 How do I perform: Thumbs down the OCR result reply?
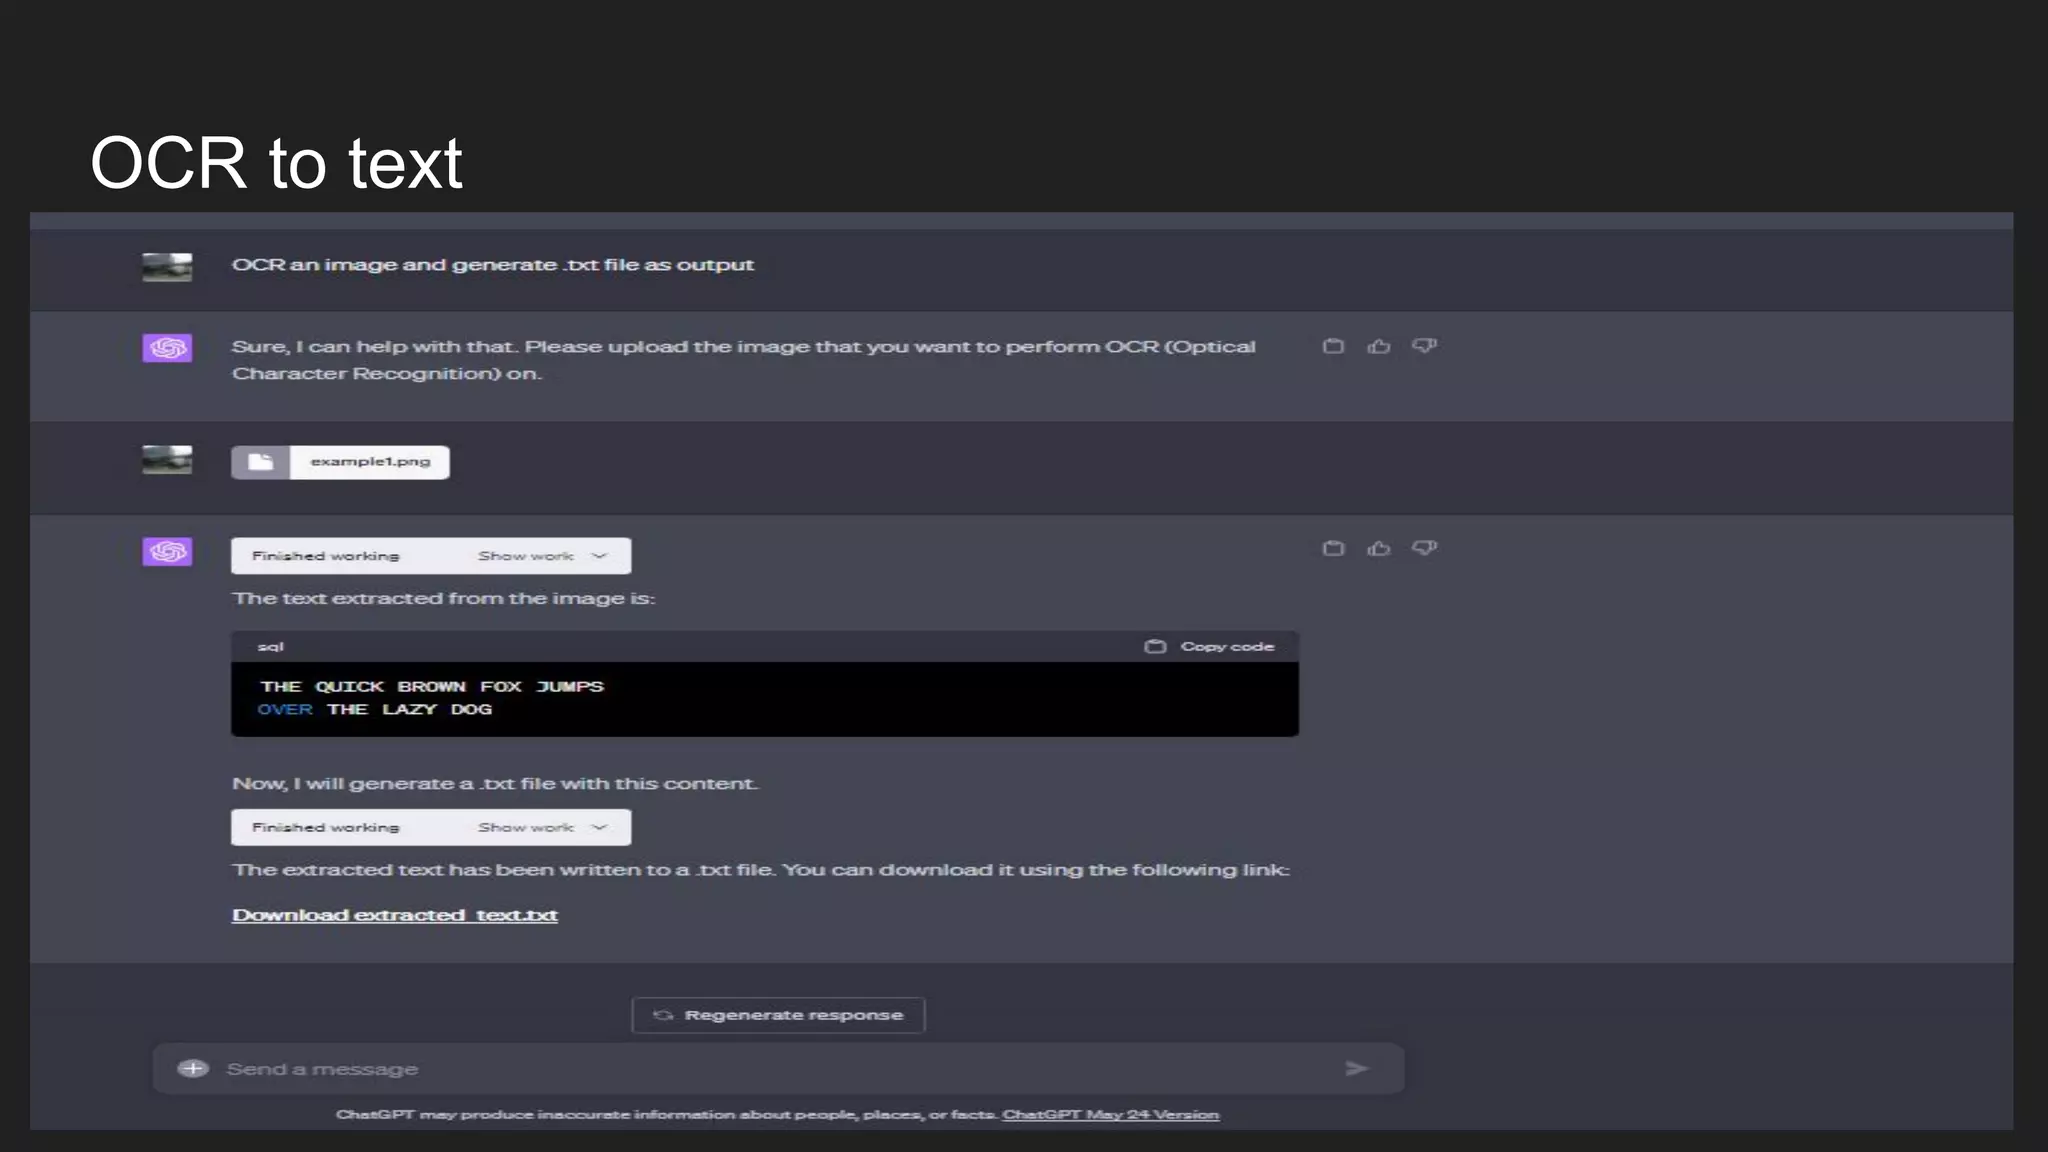(x=1424, y=548)
